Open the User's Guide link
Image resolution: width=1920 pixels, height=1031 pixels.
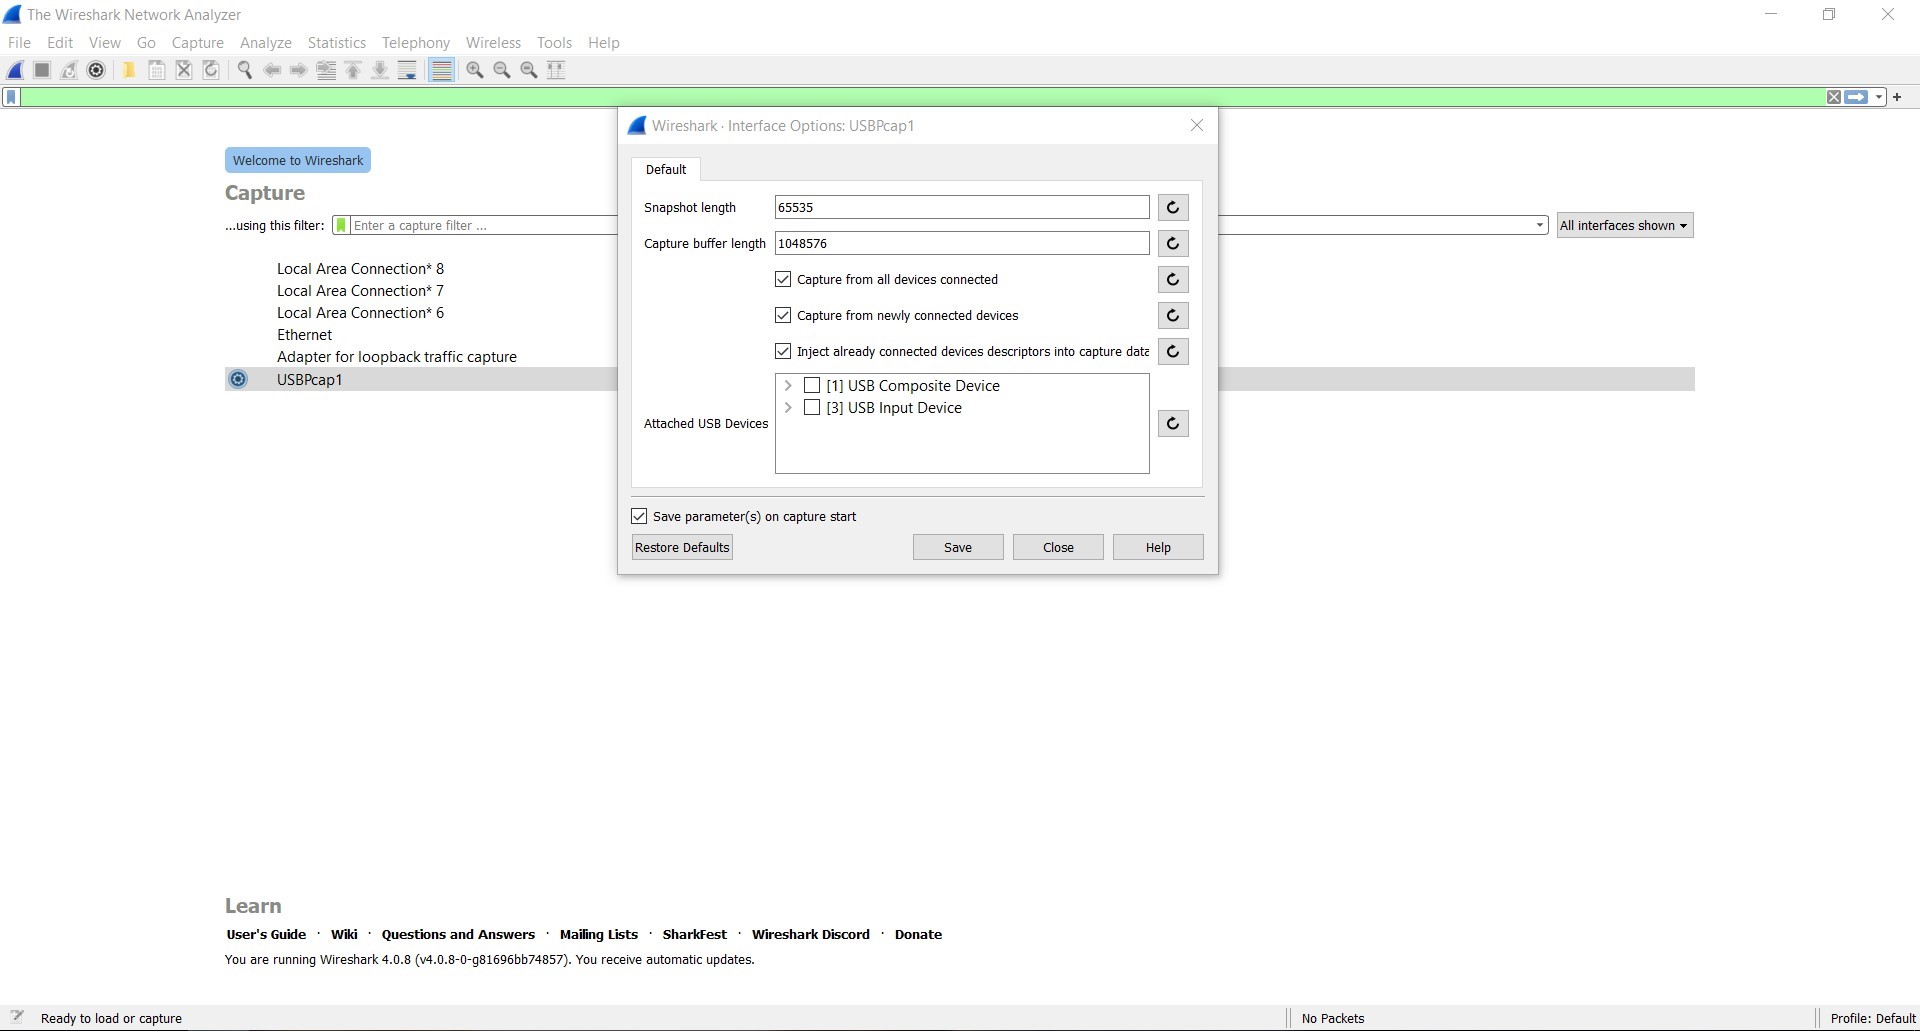pos(266,934)
